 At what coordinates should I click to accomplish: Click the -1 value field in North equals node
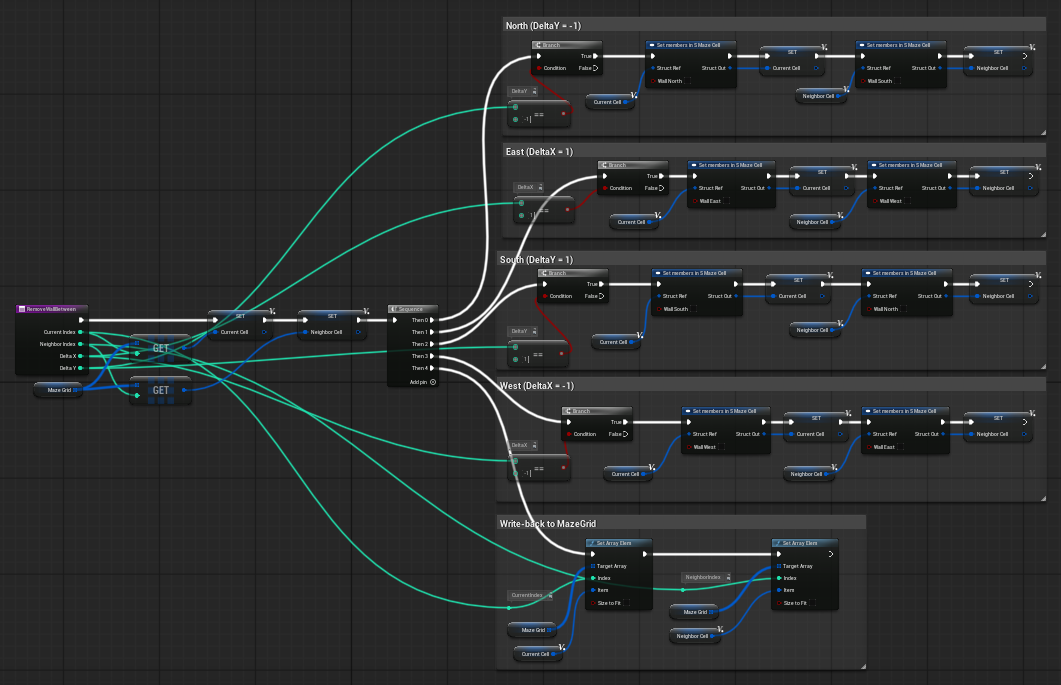527,119
